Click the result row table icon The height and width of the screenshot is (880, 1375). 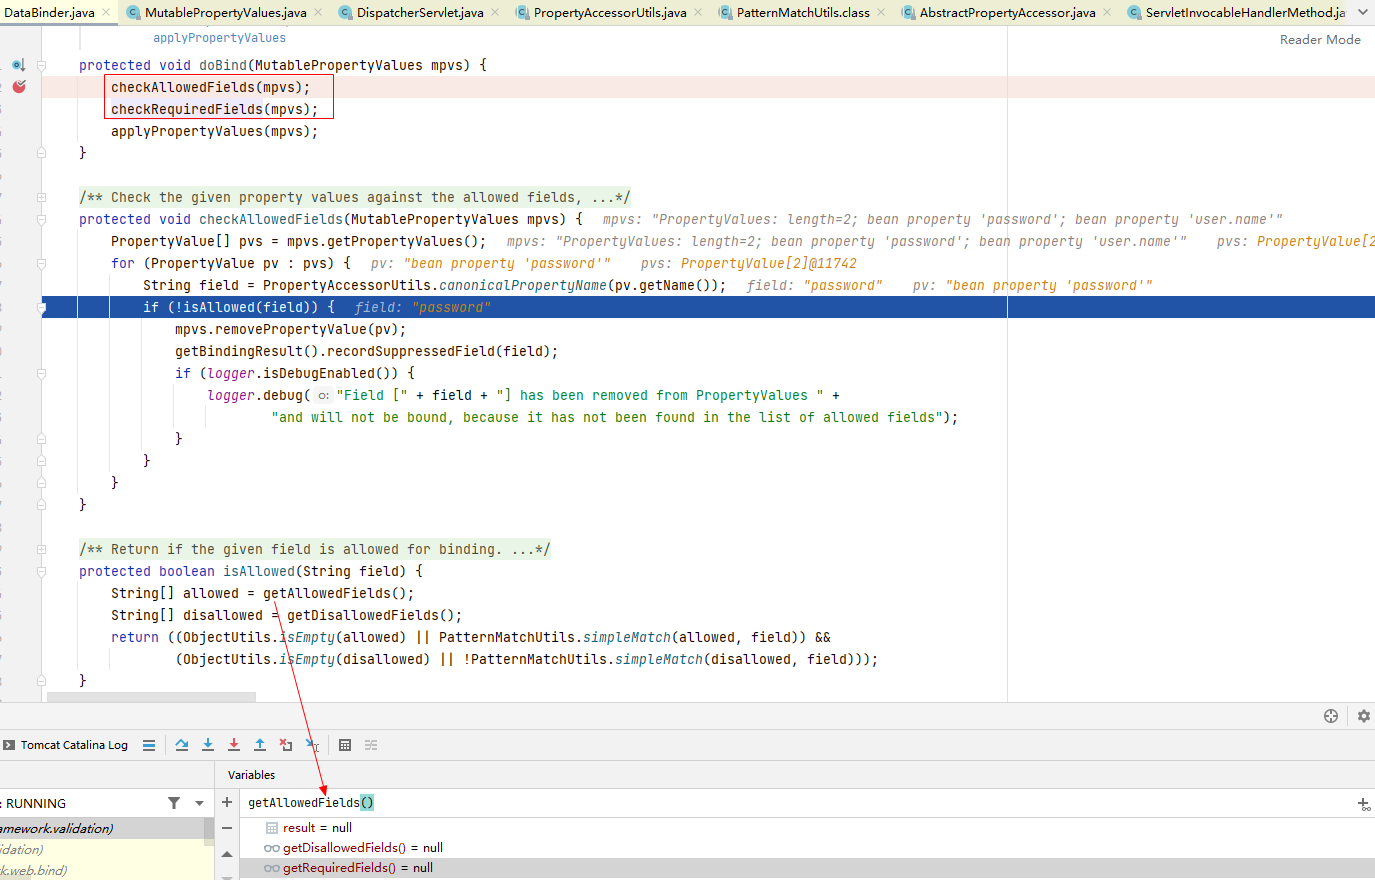(x=272, y=828)
